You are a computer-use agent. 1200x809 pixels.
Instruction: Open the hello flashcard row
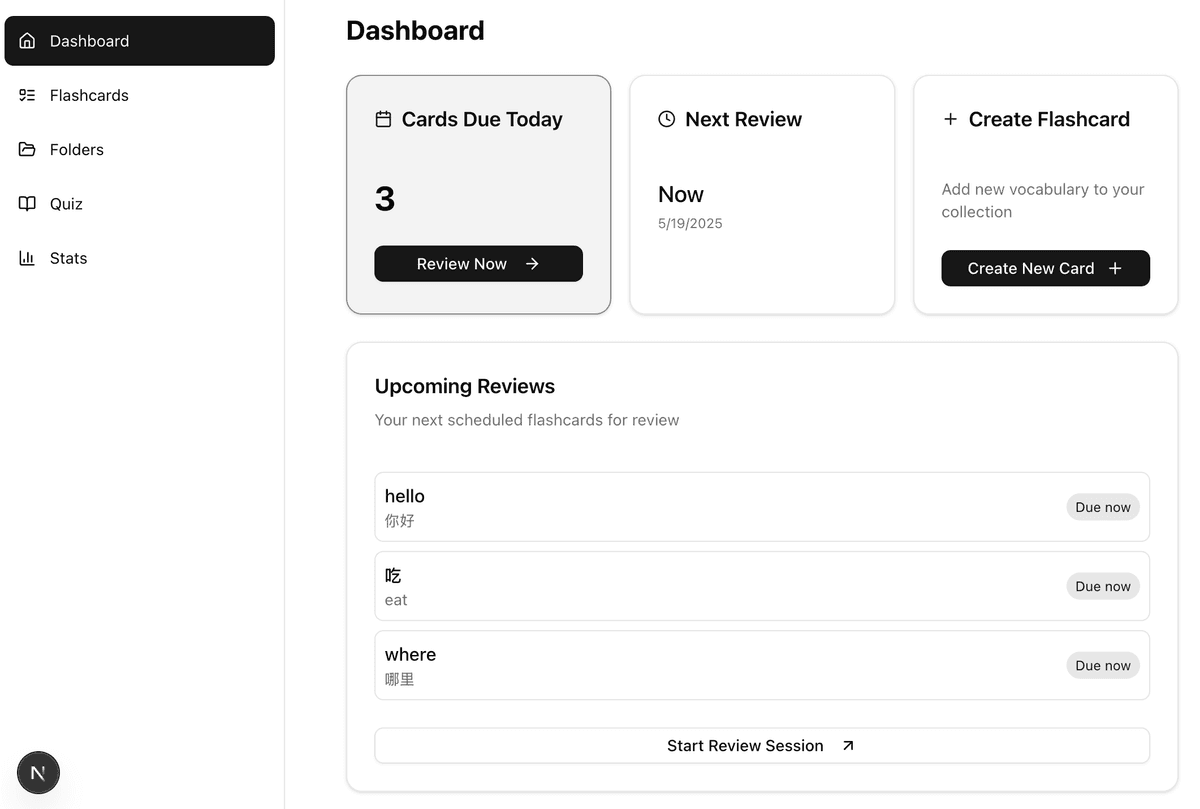[762, 507]
